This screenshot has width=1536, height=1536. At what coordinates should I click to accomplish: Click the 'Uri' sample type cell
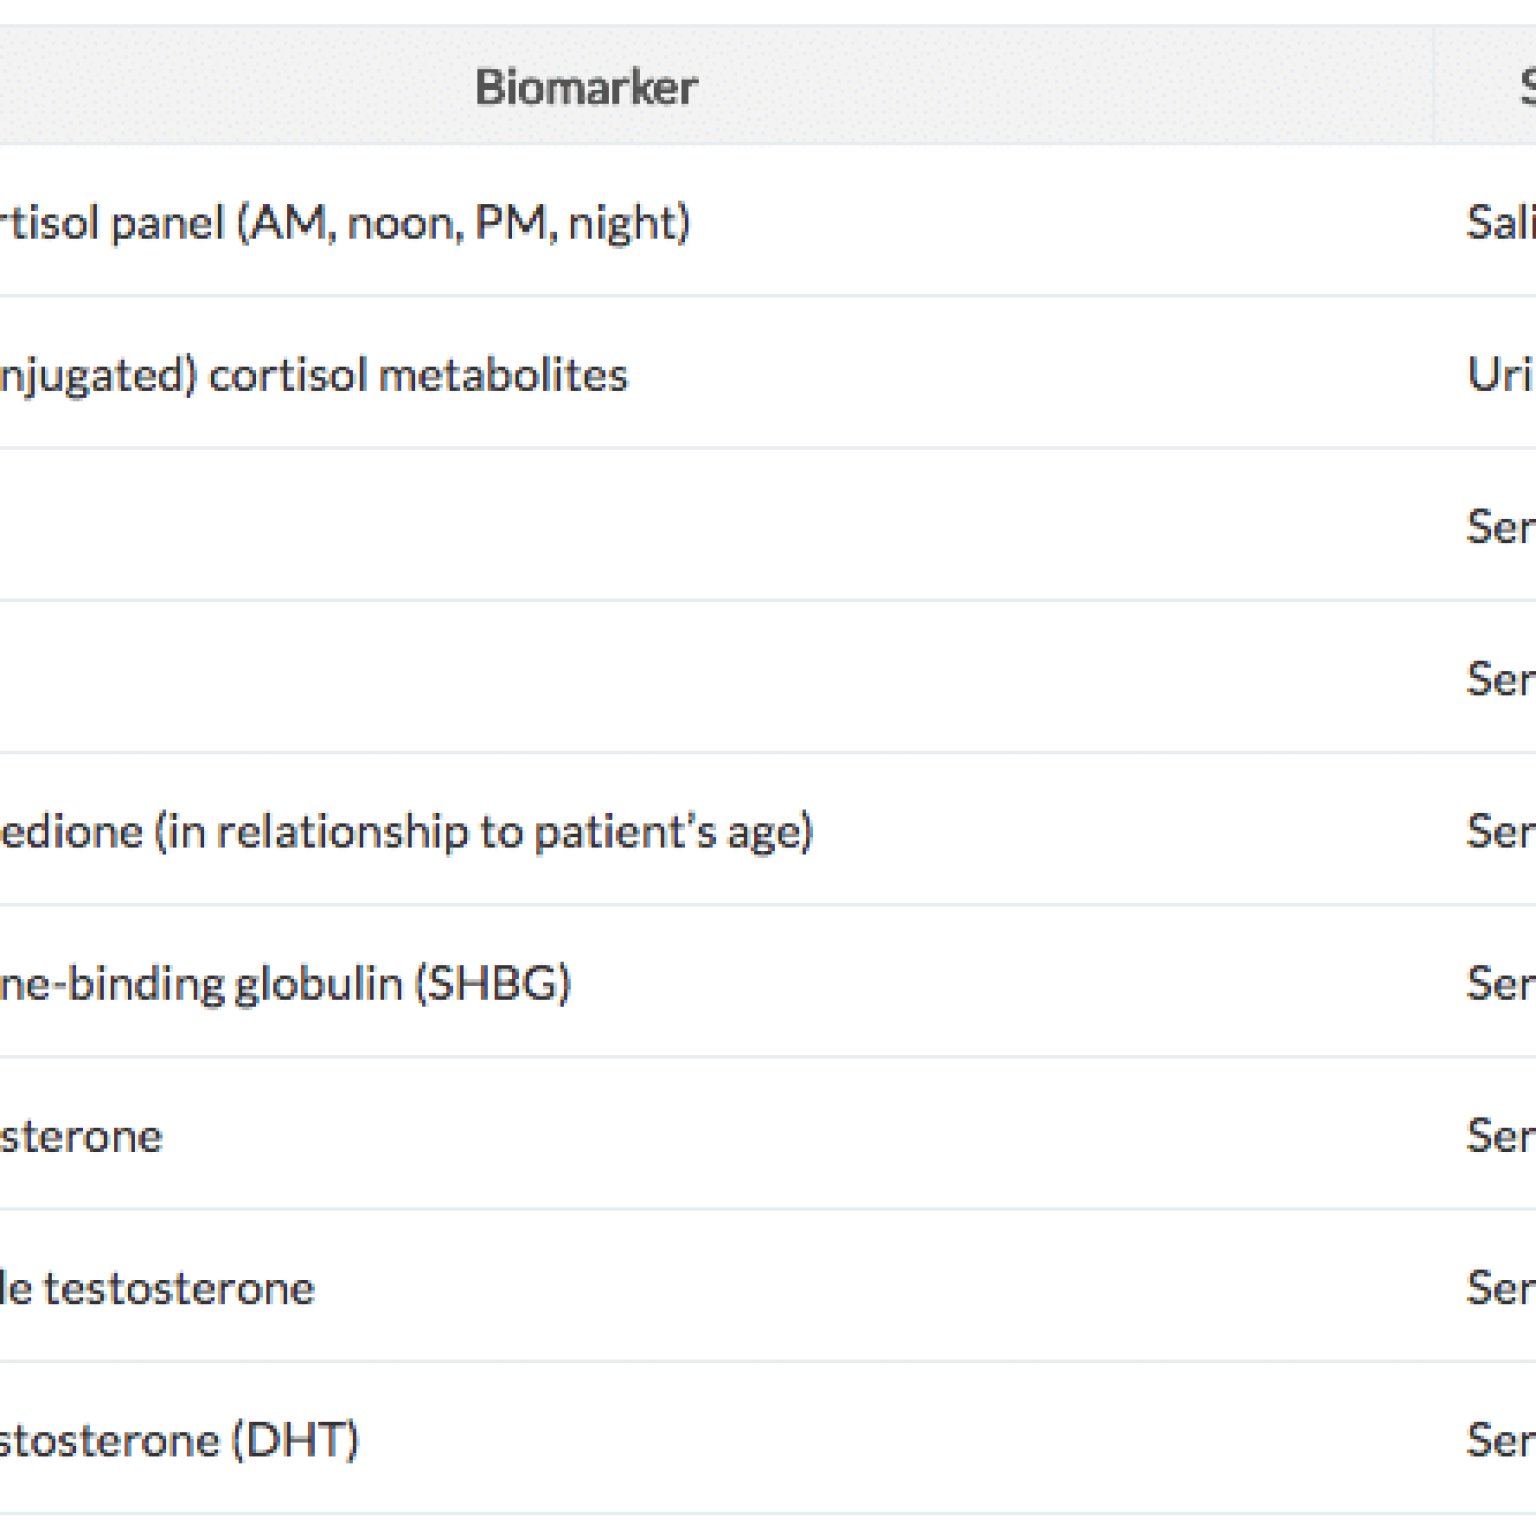coord(1501,375)
